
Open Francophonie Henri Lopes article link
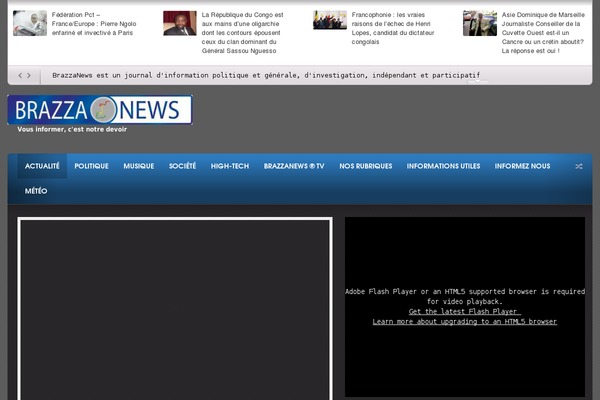(393, 28)
